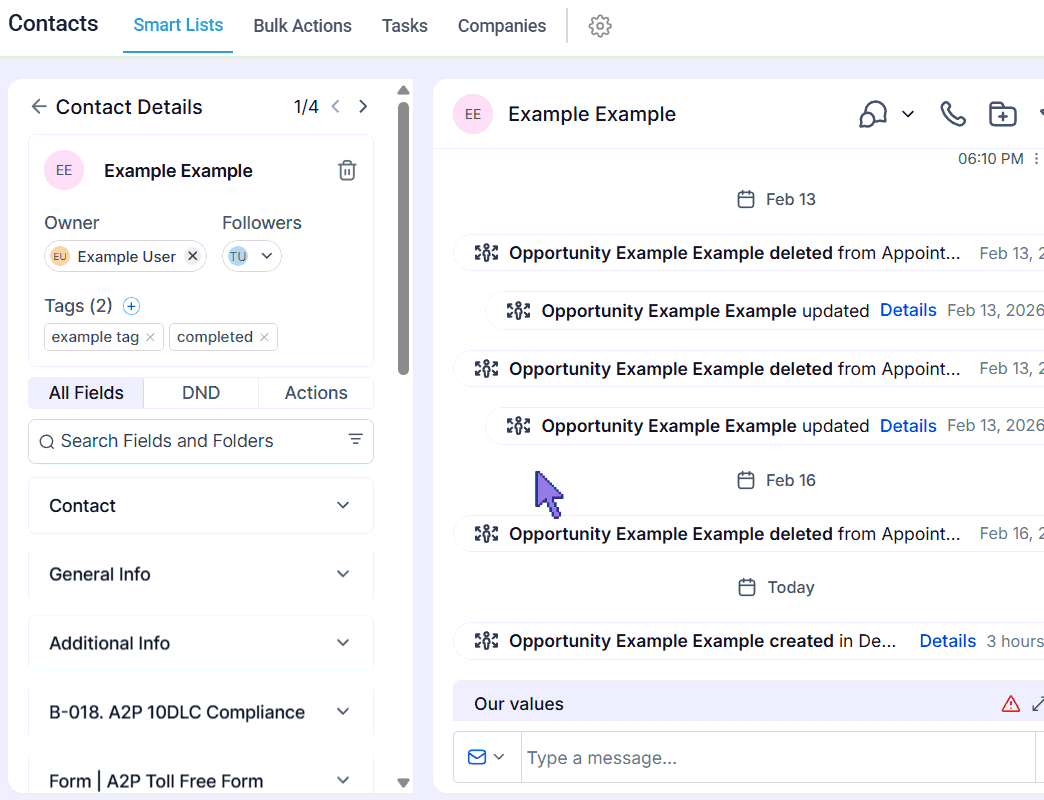Click the red warning triangle in Our values
This screenshot has width=1044, height=800.
coord(1010,703)
